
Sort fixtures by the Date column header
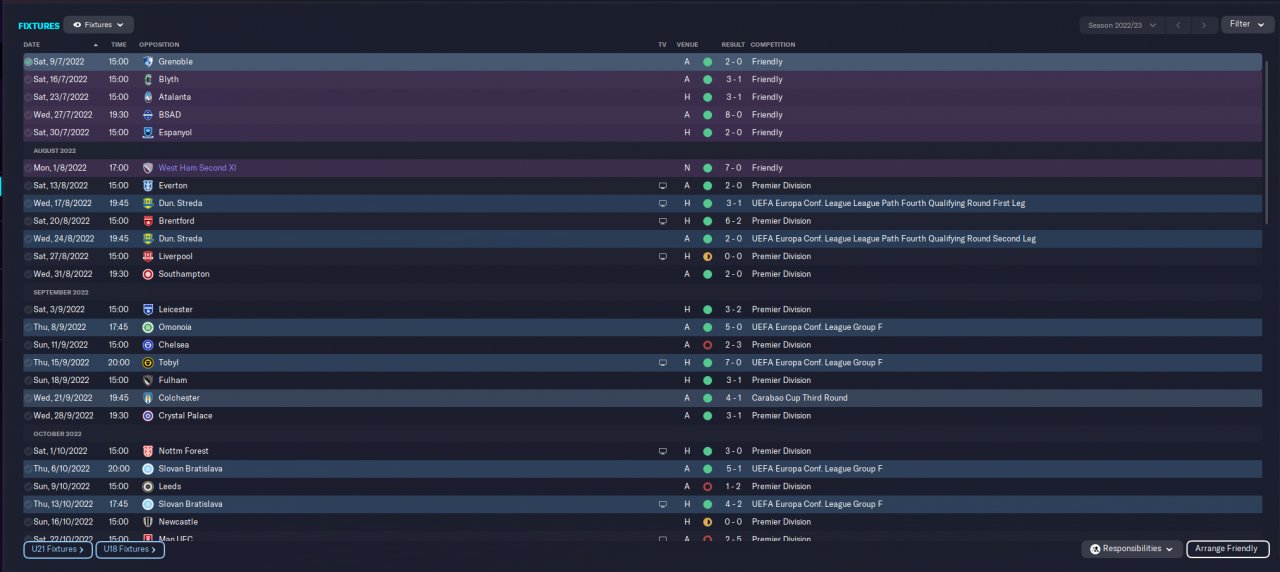[32, 45]
